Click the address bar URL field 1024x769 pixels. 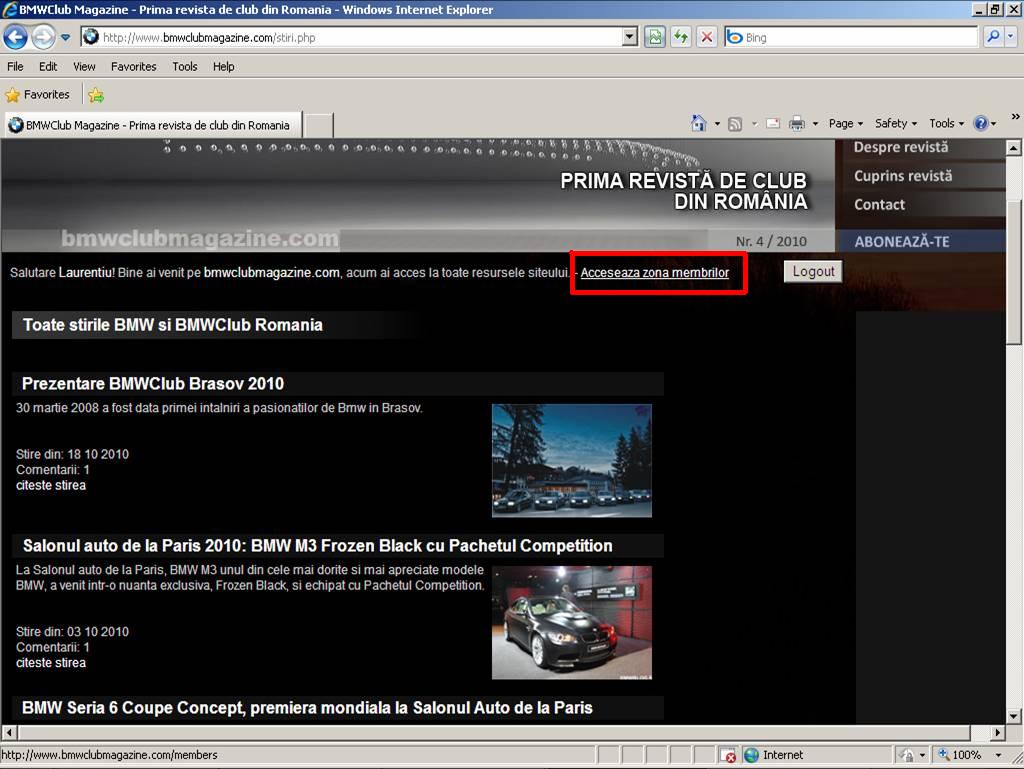point(361,37)
